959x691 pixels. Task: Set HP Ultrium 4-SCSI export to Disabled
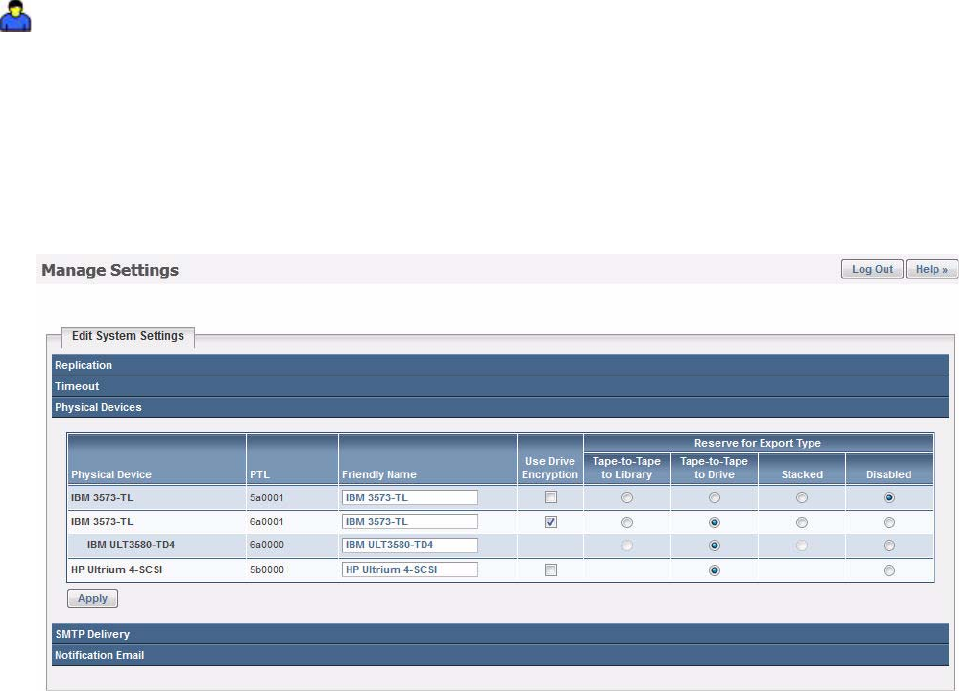pyautogui.click(x=889, y=571)
